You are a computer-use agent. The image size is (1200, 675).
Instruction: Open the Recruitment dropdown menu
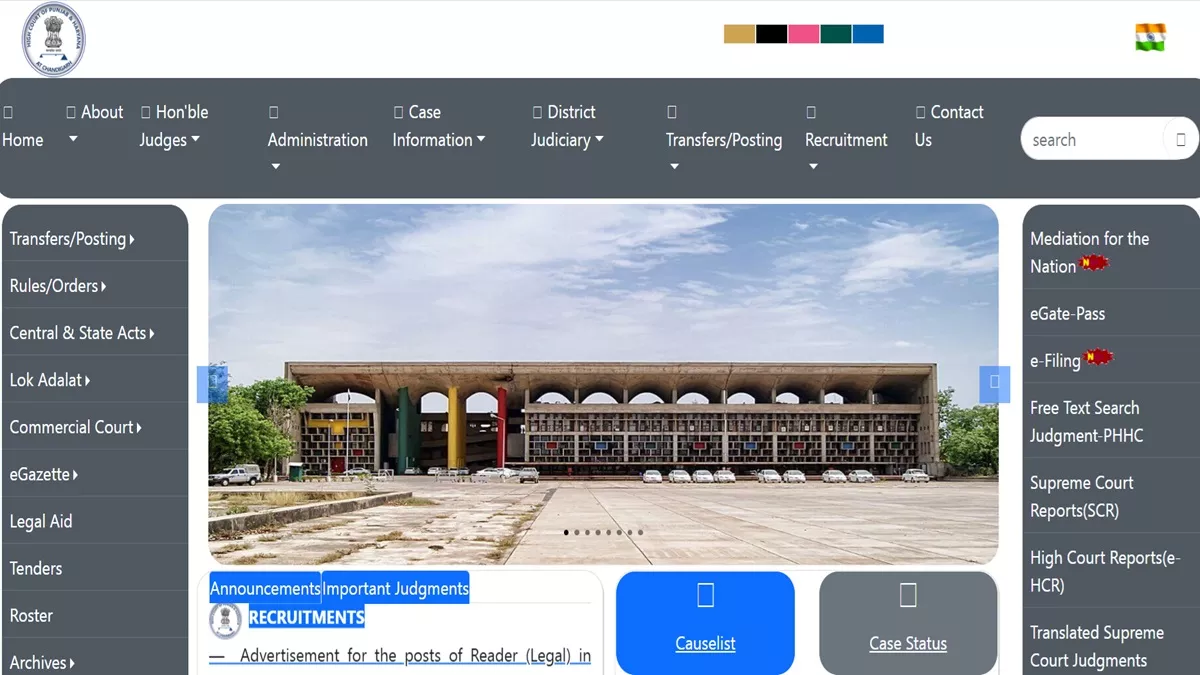[846, 139]
